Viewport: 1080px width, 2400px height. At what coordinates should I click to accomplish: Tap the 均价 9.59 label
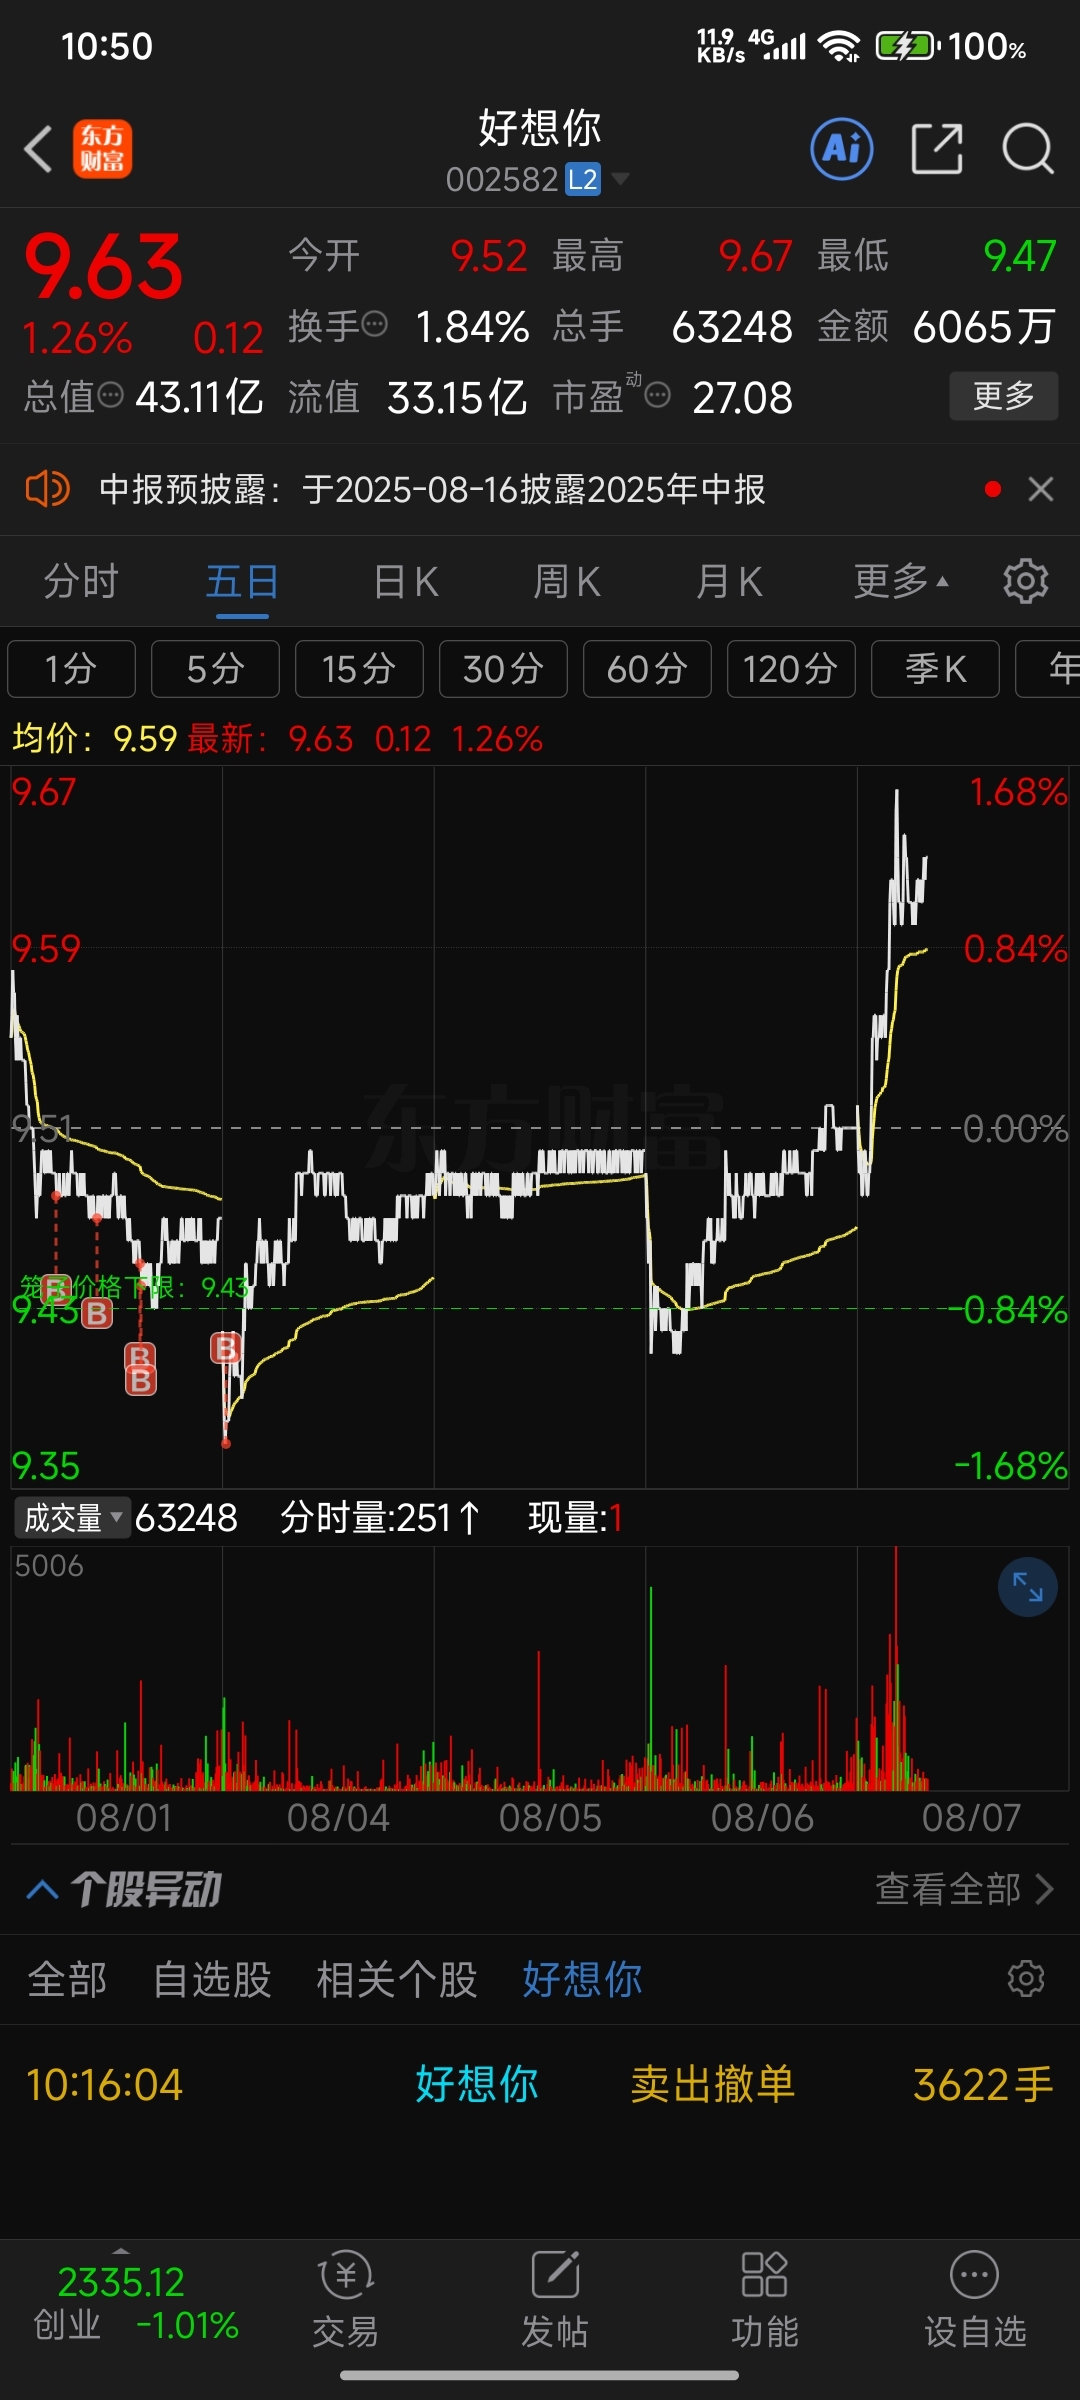94,739
